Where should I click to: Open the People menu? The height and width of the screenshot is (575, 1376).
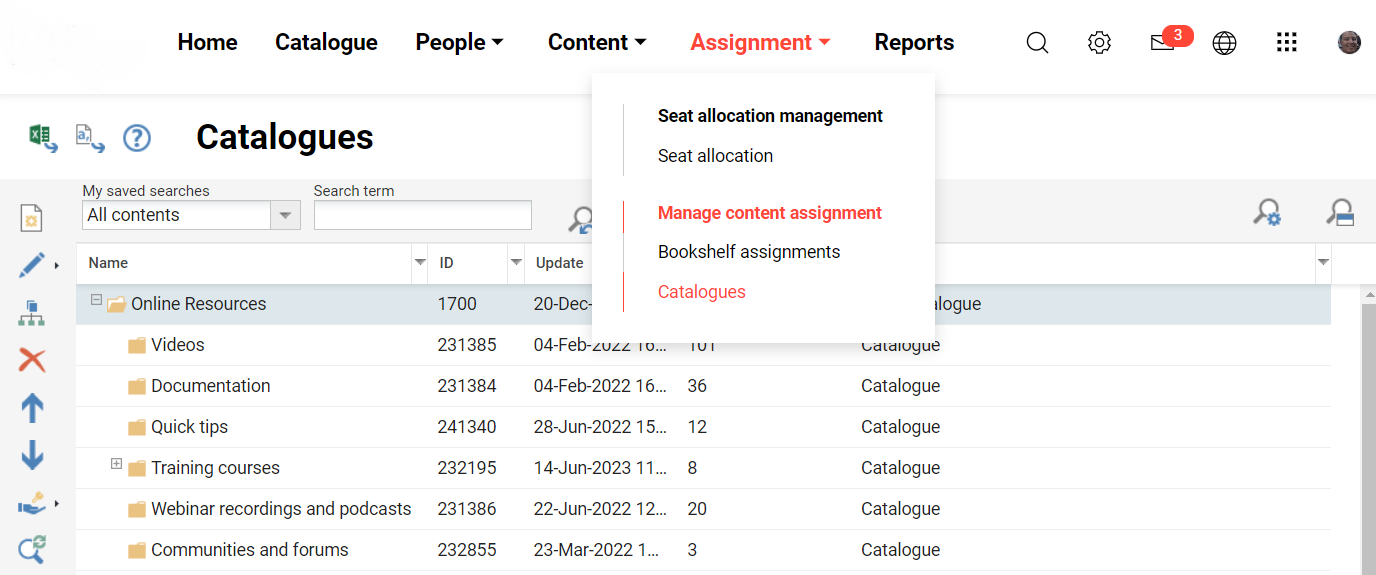tap(459, 42)
